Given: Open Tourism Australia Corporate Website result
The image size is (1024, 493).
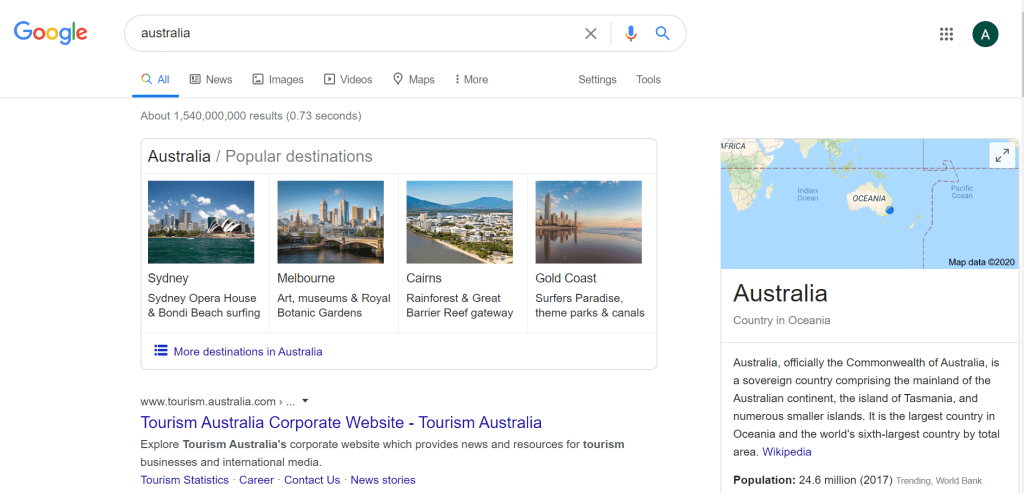Looking at the screenshot, I should [x=341, y=422].
